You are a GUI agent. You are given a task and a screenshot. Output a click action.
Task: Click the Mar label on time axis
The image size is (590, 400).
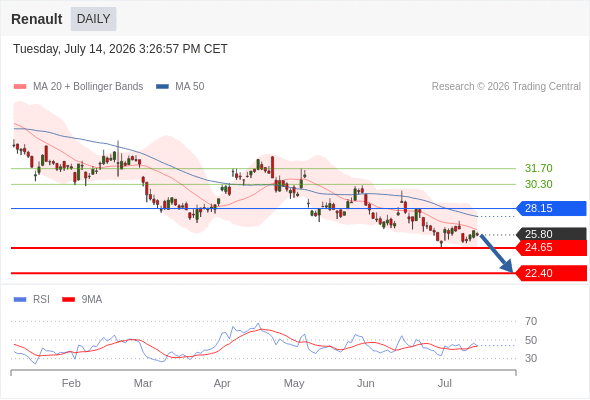pos(143,383)
